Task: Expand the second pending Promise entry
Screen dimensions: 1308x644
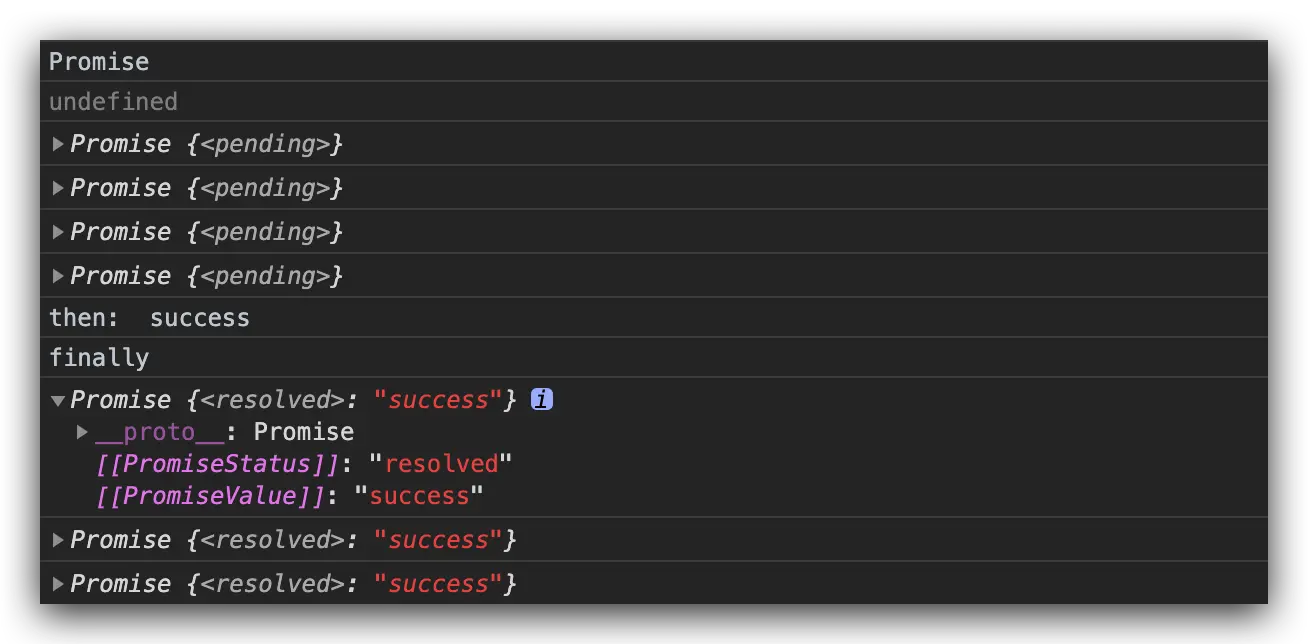Action: 58,188
